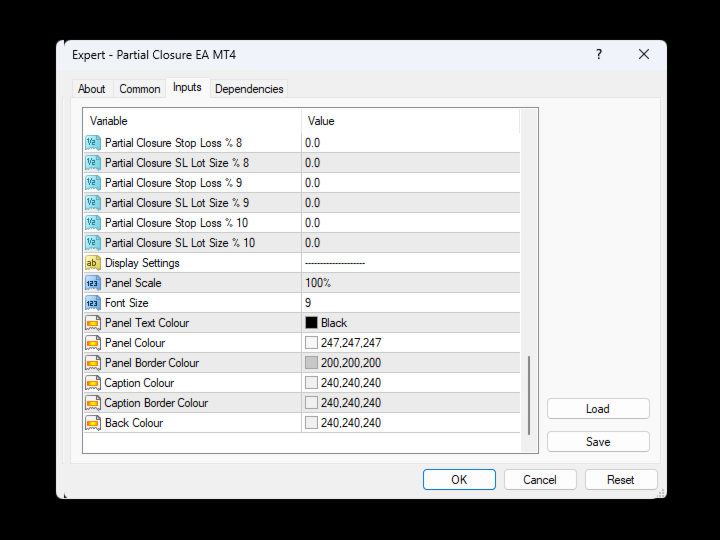
Task: Click icon beside Partial Closure Stop Loss % 10
Action: (x=93, y=223)
